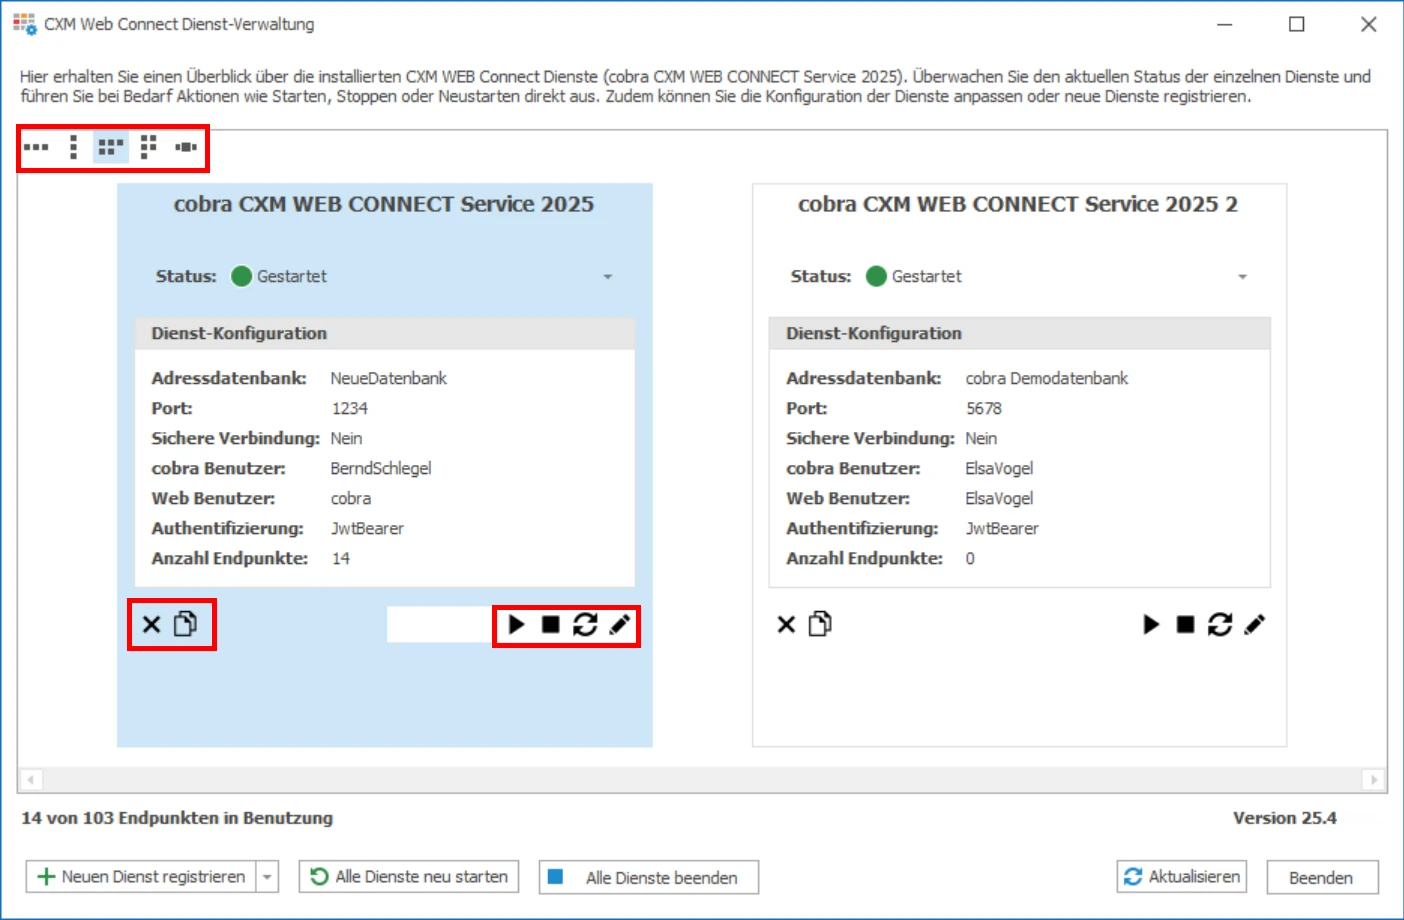Click the white input field beside the play icon
Viewport: 1404px width, 920px height.
pos(438,624)
